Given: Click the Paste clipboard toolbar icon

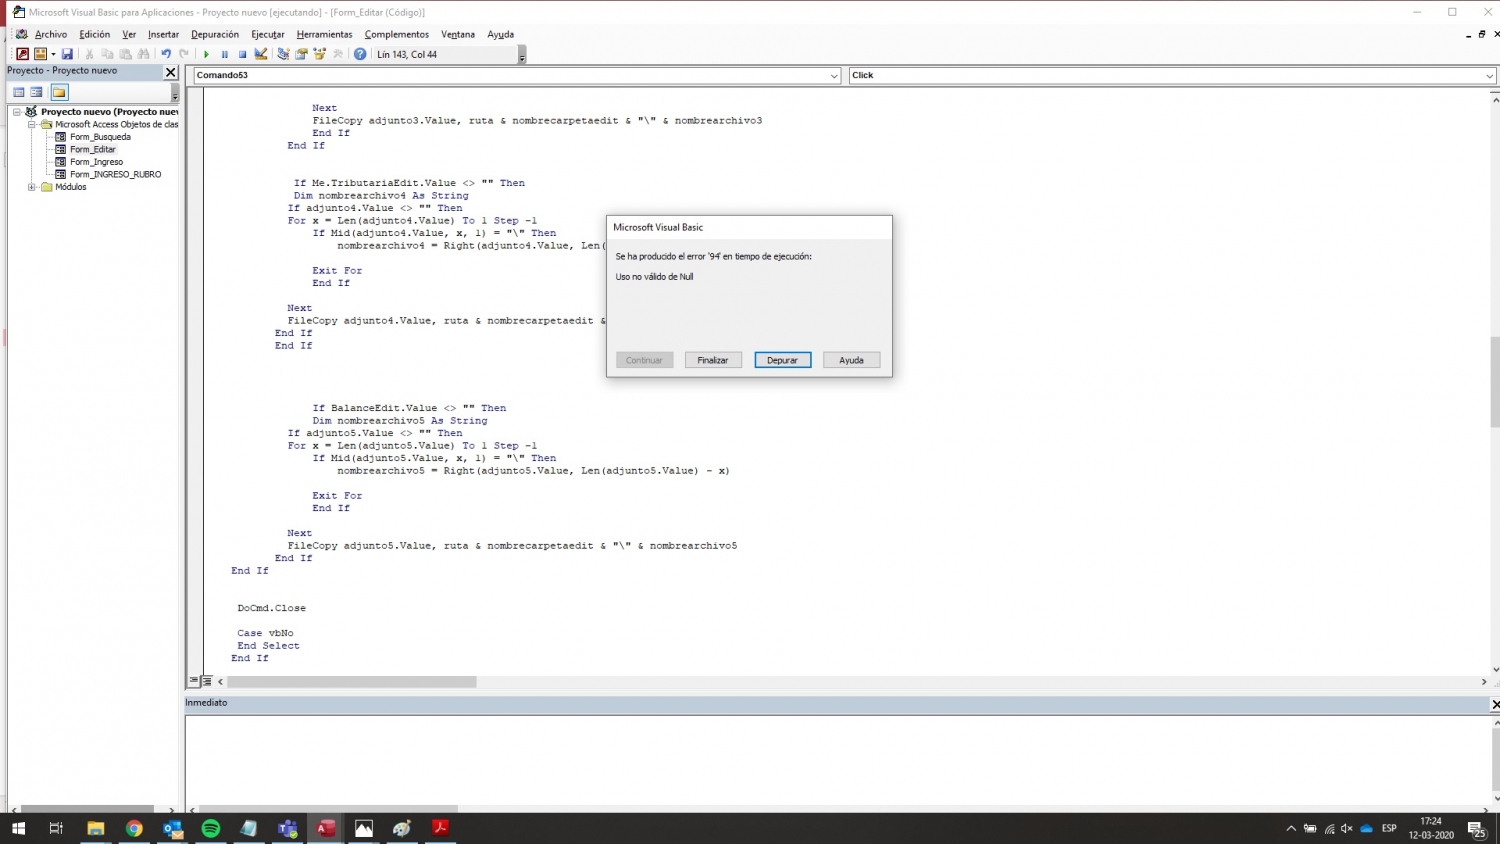Looking at the screenshot, I should coord(125,54).
